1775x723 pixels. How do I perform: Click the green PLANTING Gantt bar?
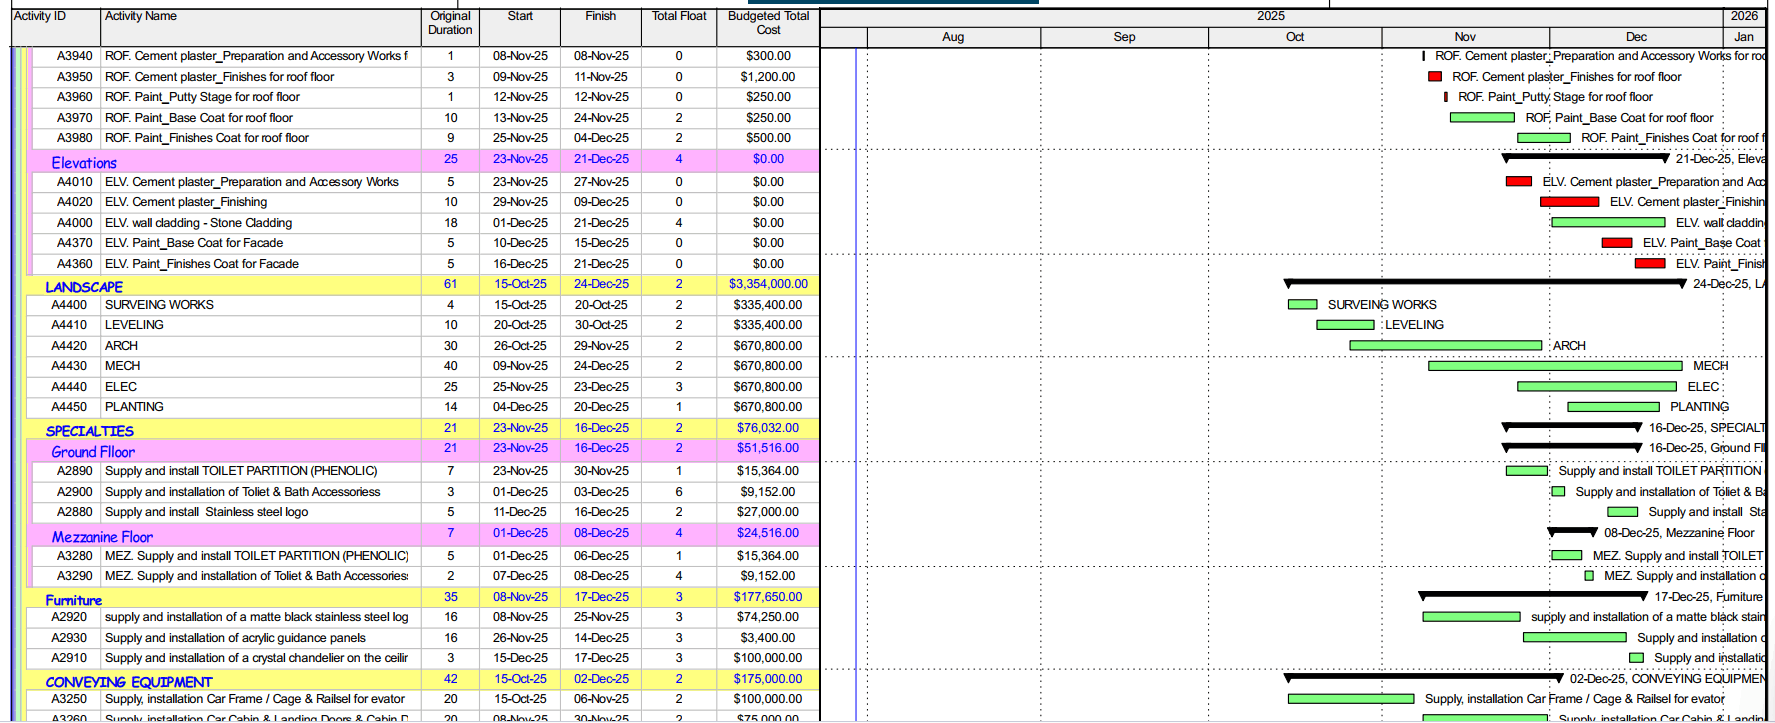click(x=1613, y=407)
